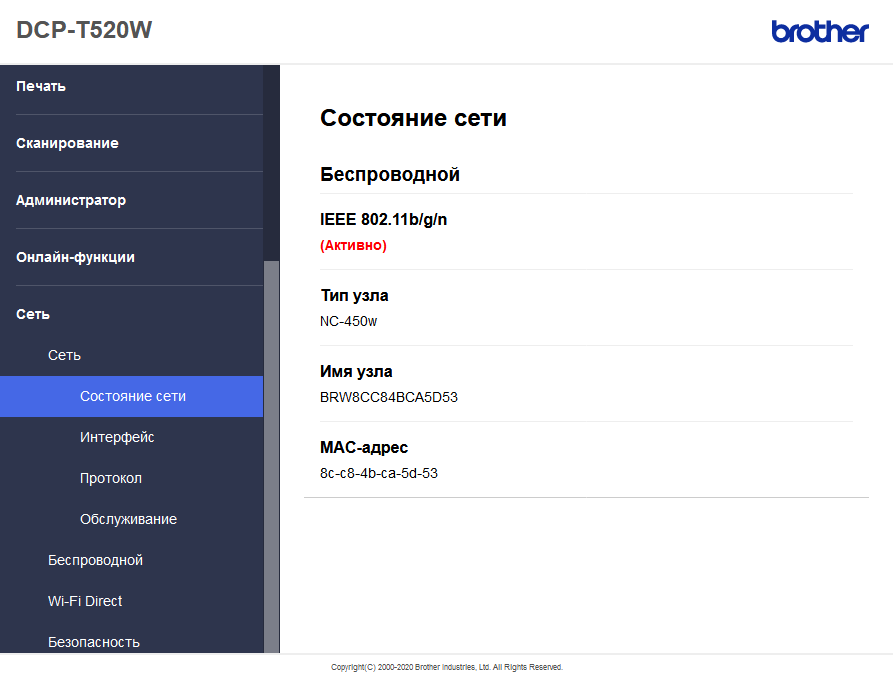Click the node name BRW8CC84BCA5D53
Image resolution: width=893 pixels, height=678 pixels.
point(389,397)
